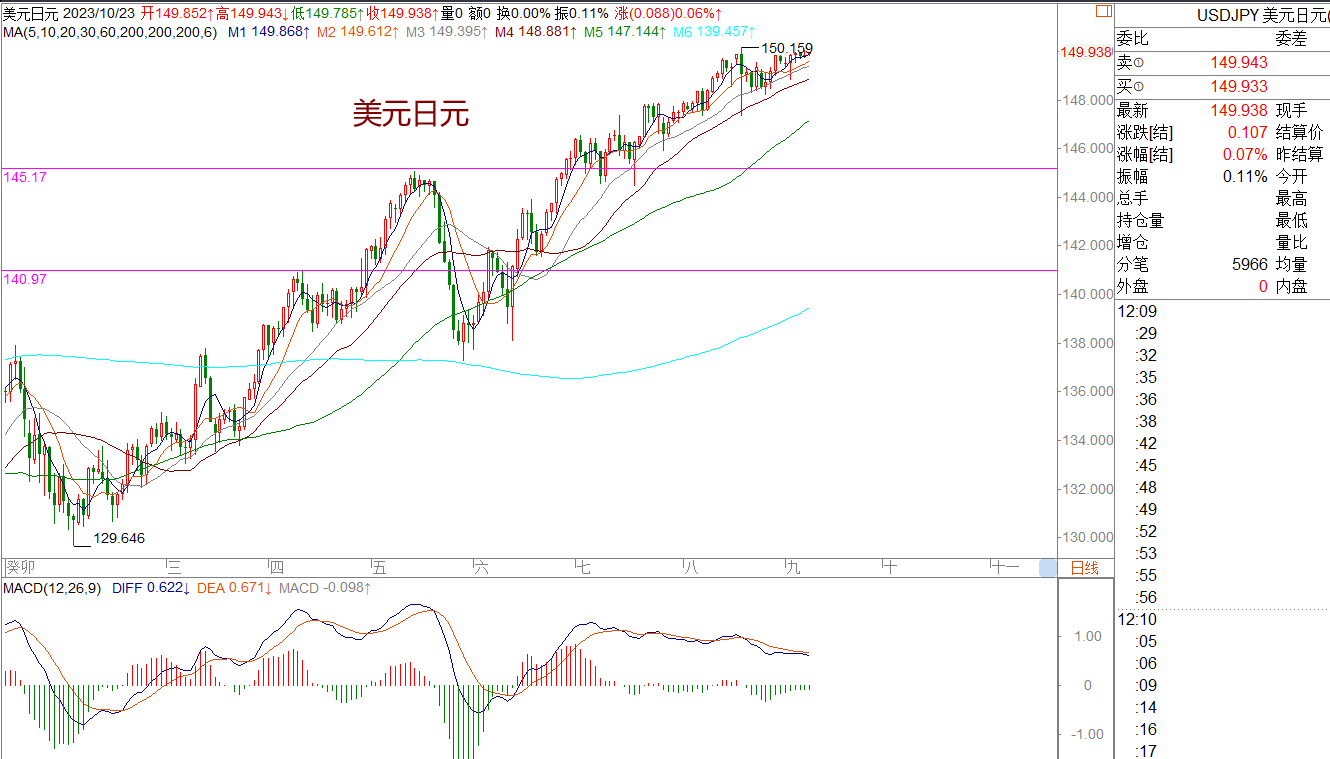
Task: Click the 涨(0.088)0.06% change value
Action: click(669, 13)
